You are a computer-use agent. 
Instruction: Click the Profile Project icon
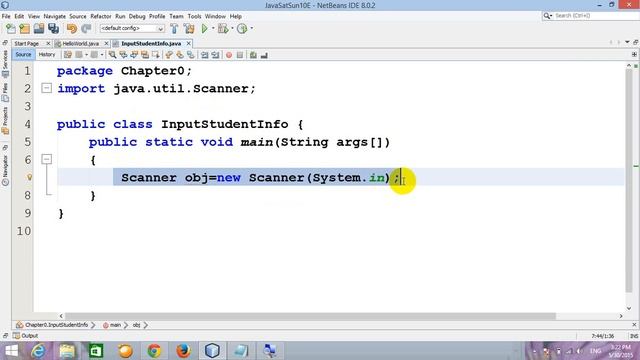[x=242, y=29]
